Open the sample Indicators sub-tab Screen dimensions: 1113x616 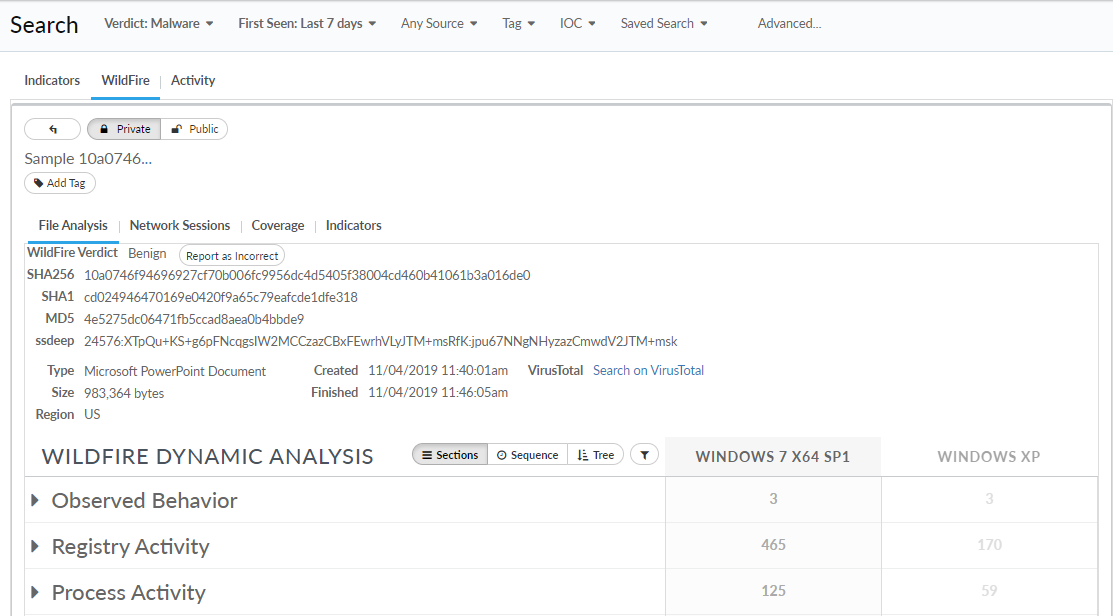click(x=353, y=226)
